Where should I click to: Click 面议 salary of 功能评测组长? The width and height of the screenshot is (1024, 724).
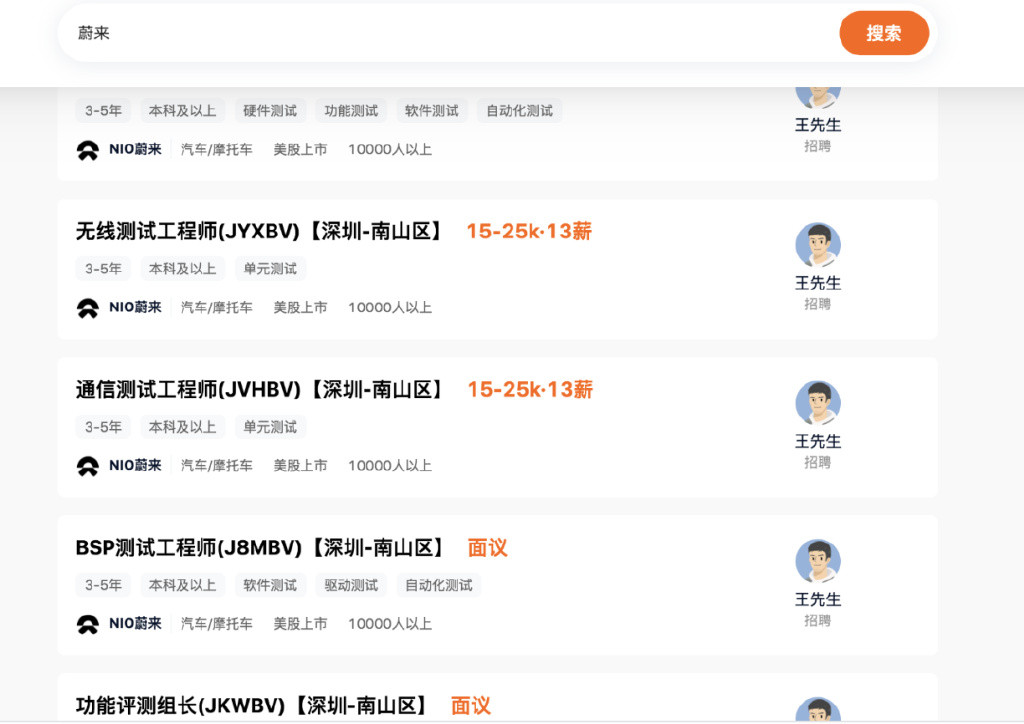(x=471, y=706)
